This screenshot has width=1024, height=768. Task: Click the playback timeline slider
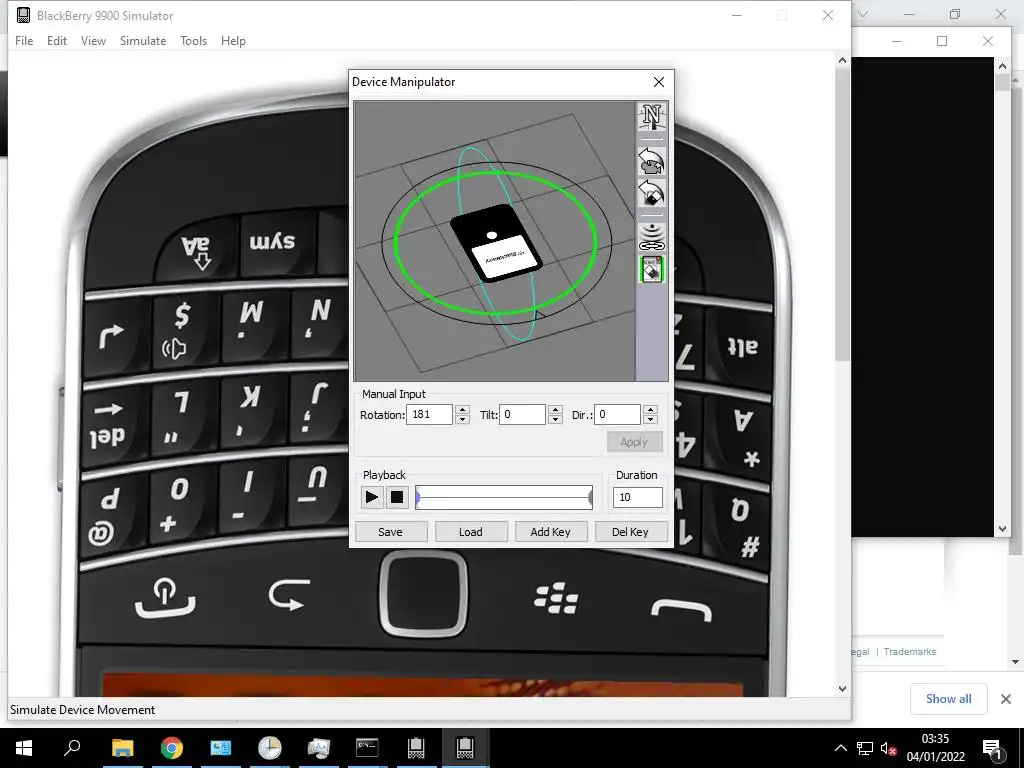click(x=504, y=498)
